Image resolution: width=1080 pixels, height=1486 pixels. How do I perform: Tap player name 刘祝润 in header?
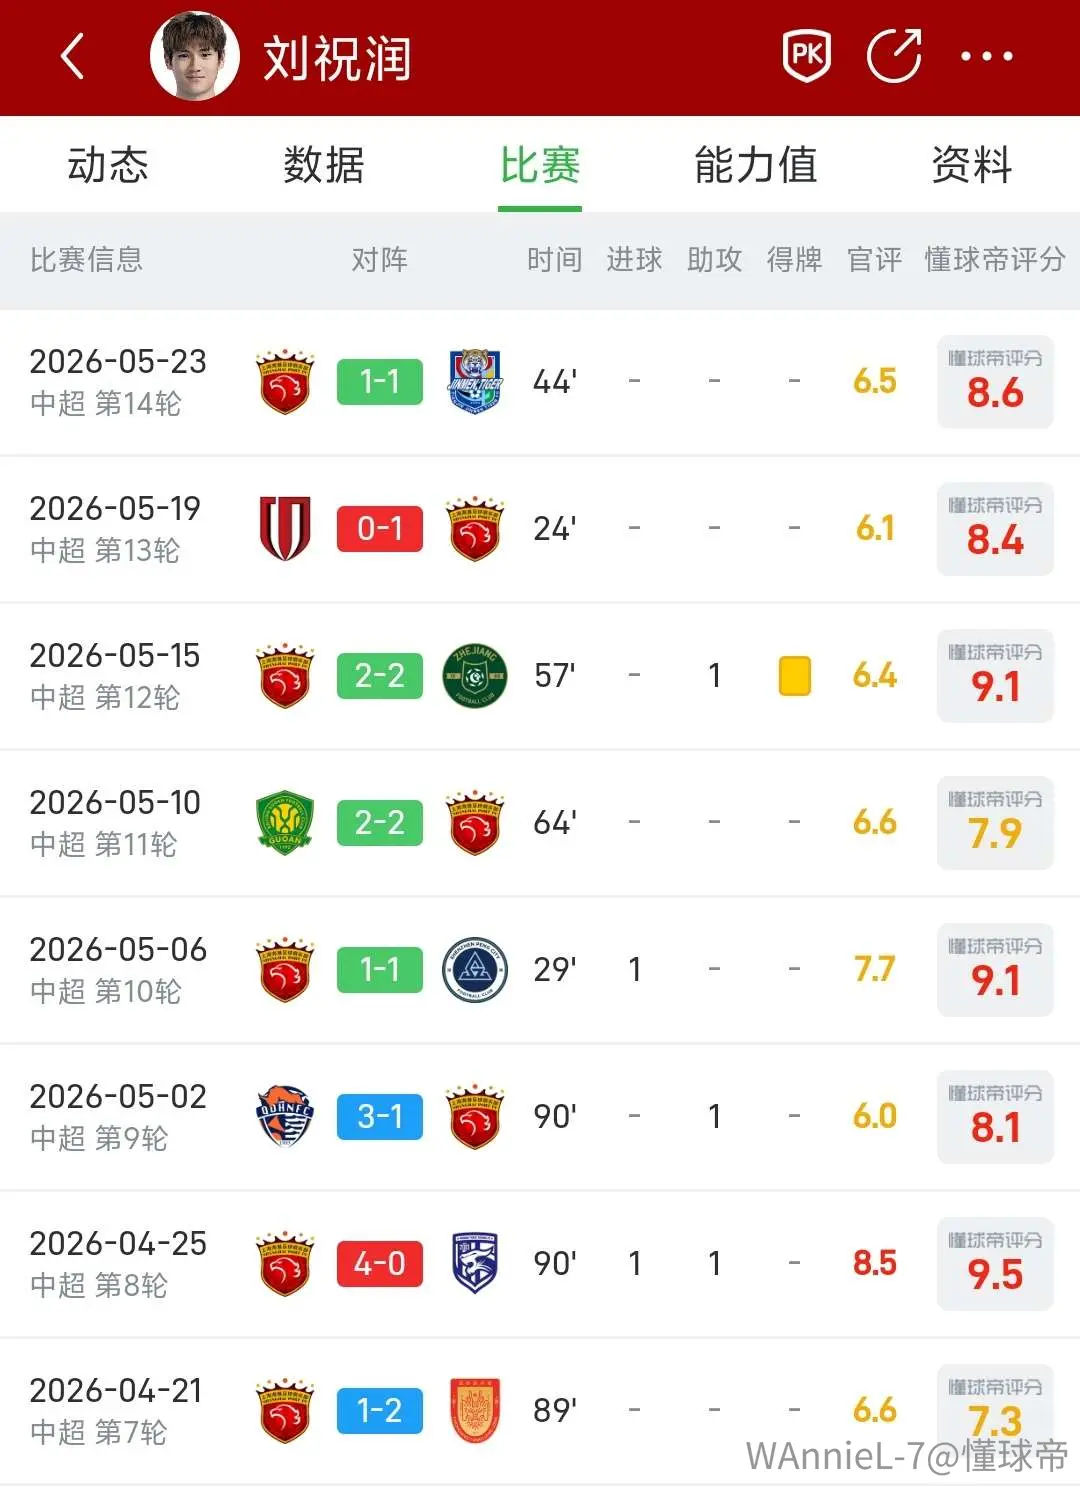337,58
